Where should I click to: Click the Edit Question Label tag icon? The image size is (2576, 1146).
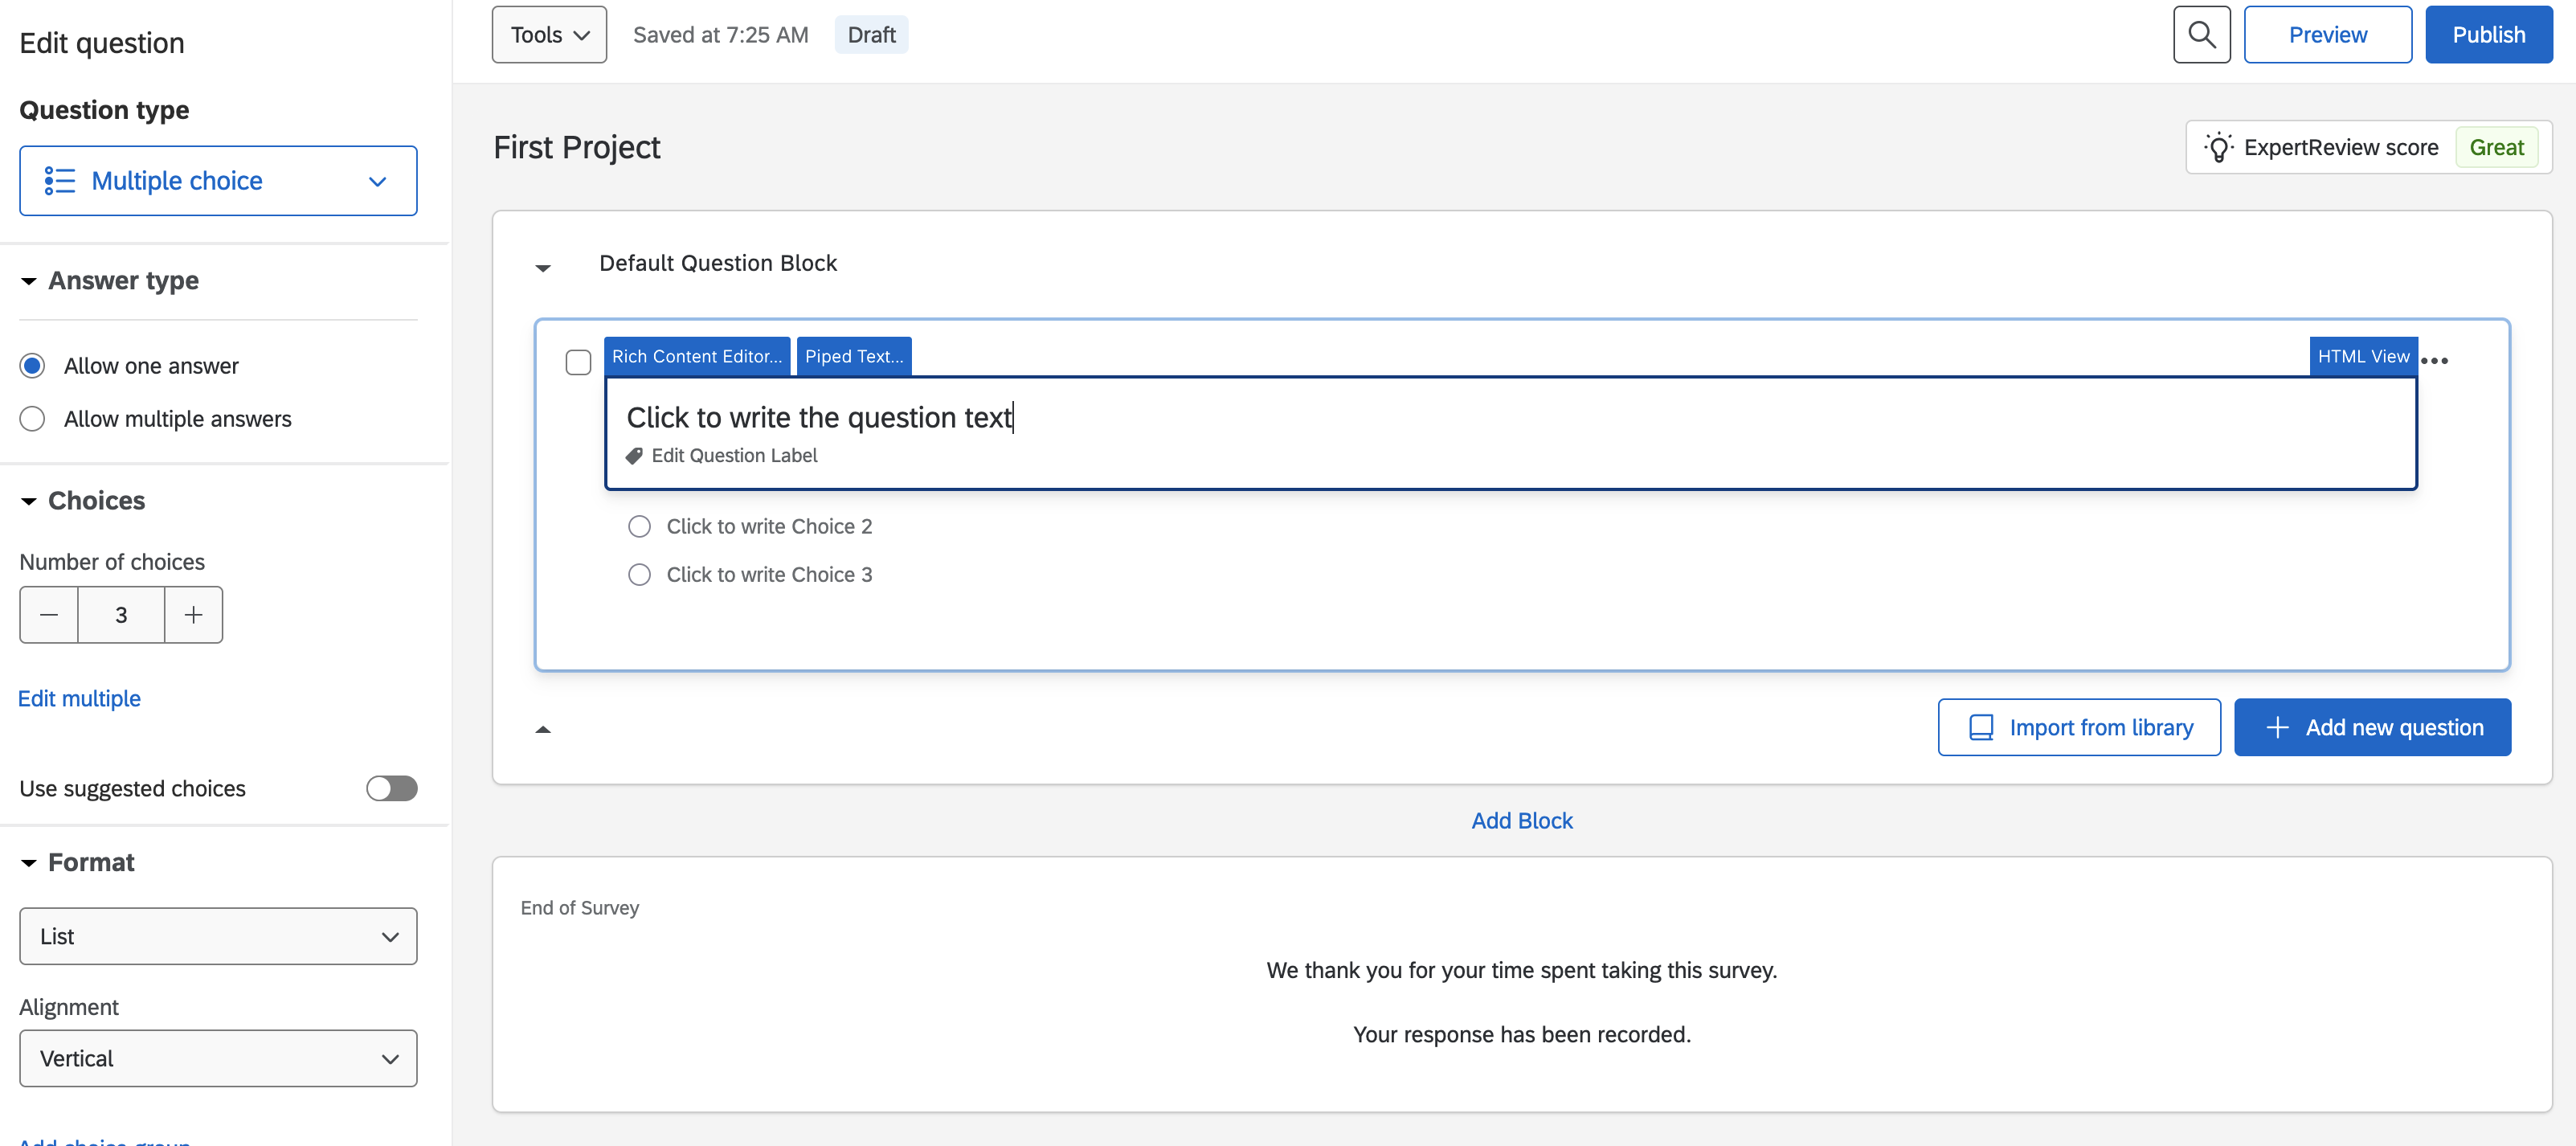[x=634, y=456]
